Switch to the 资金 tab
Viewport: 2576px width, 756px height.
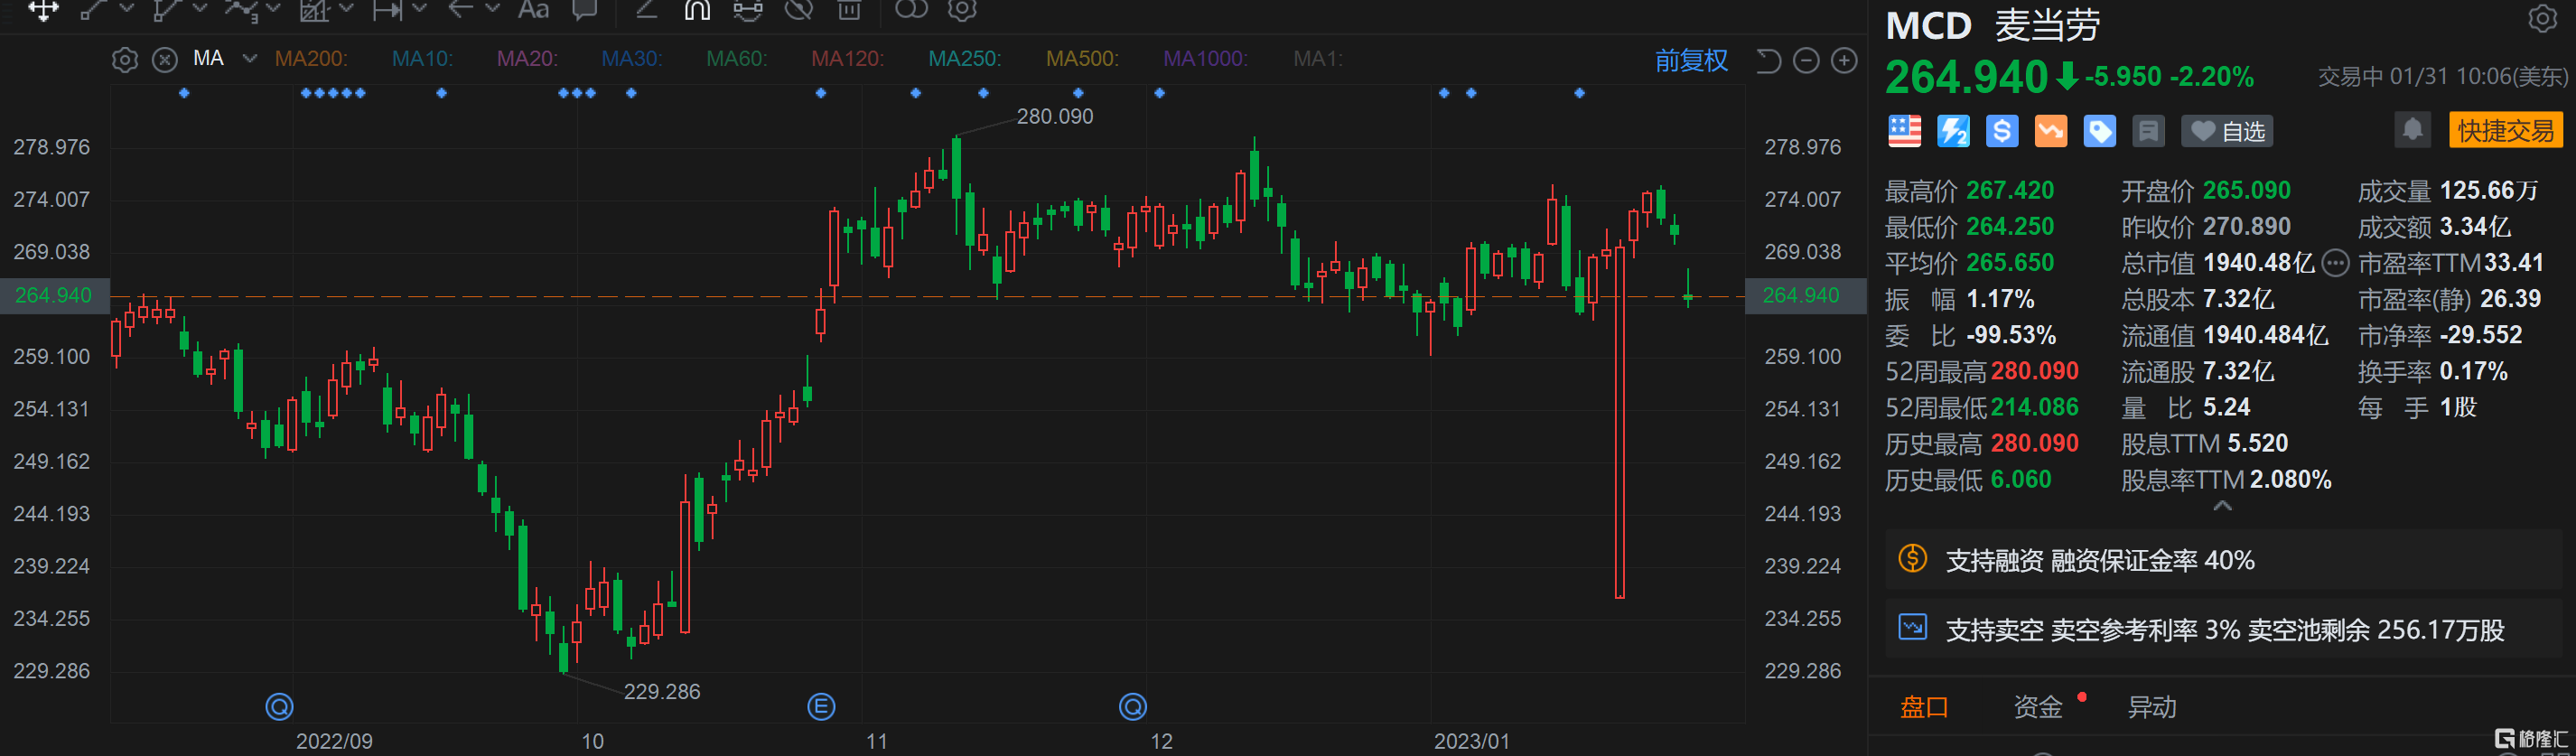(2037, 707)
